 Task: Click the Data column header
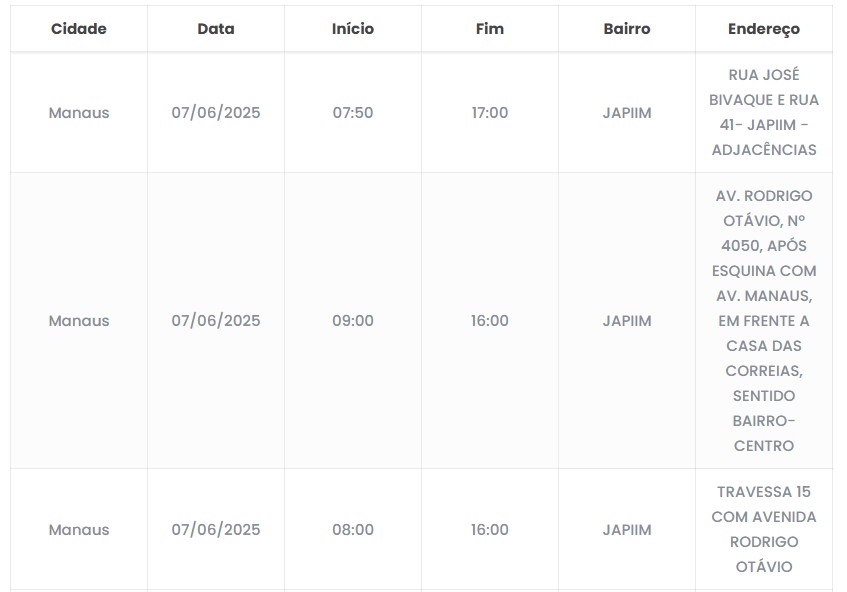tap(216, 29)
